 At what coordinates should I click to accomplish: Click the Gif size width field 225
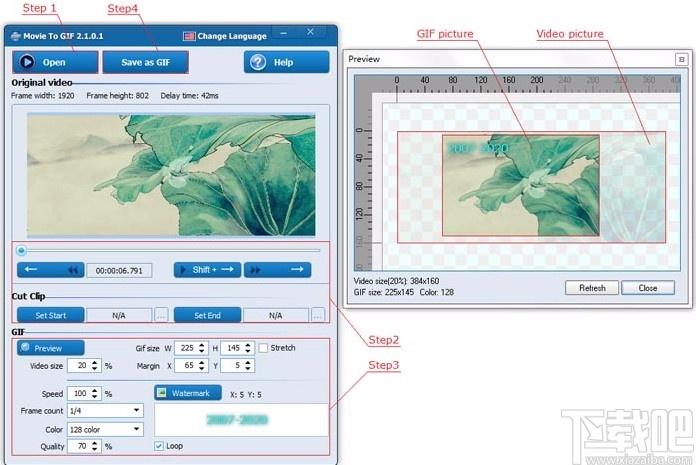click(186, 348)
